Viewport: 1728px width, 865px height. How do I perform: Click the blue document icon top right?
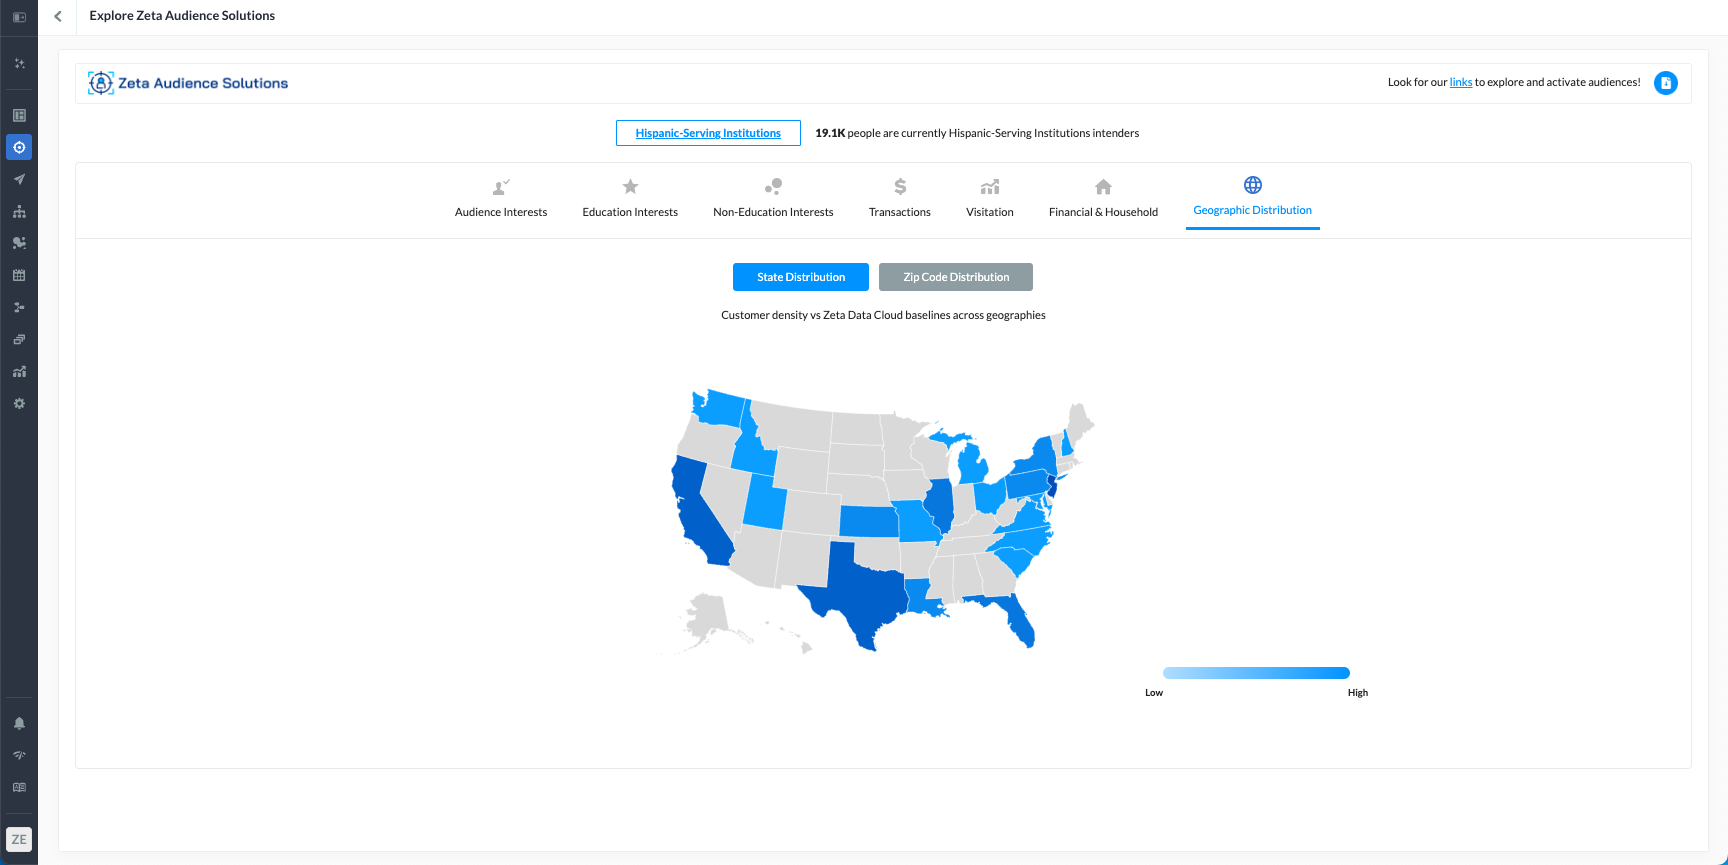1665,83
